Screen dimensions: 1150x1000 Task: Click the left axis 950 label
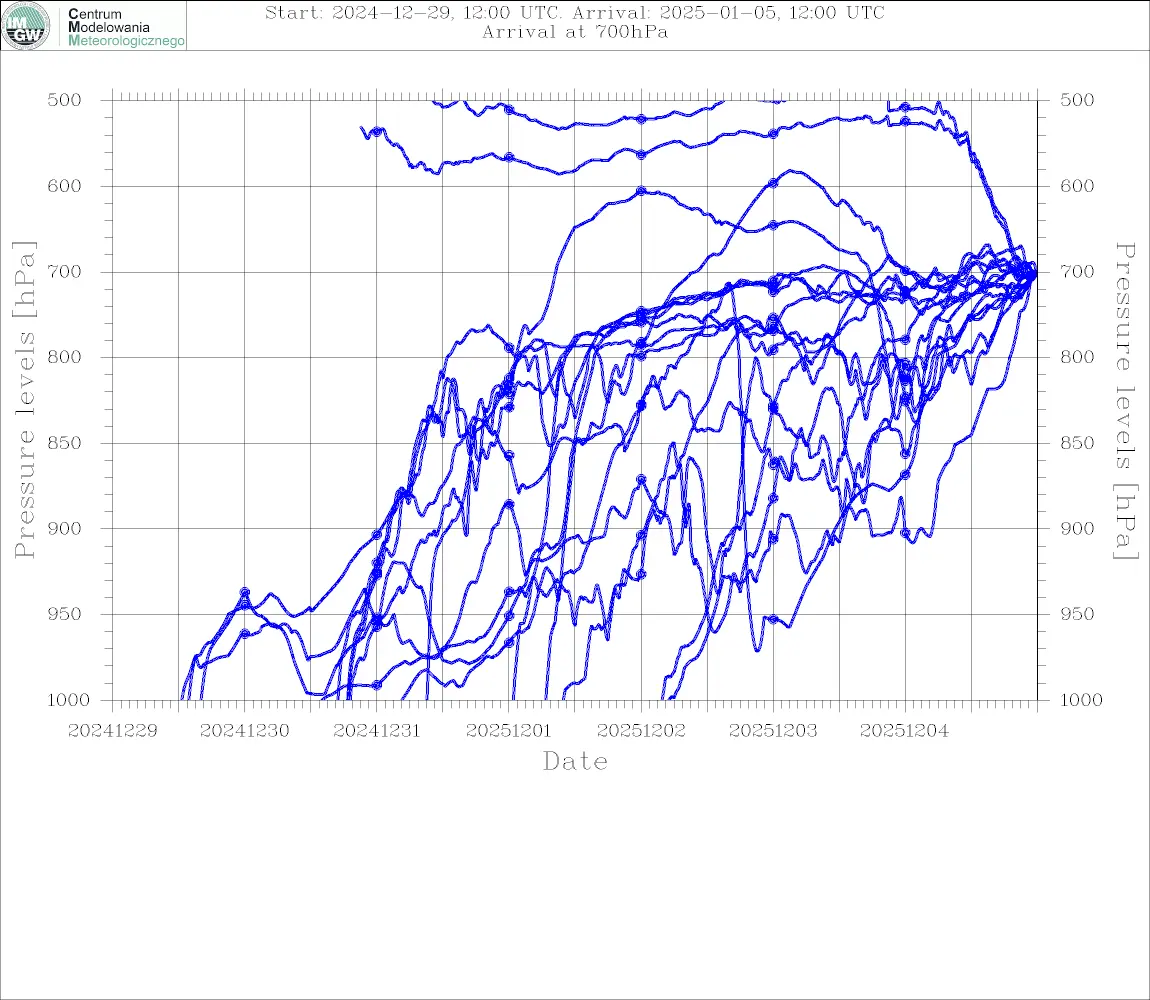(65, 614)
